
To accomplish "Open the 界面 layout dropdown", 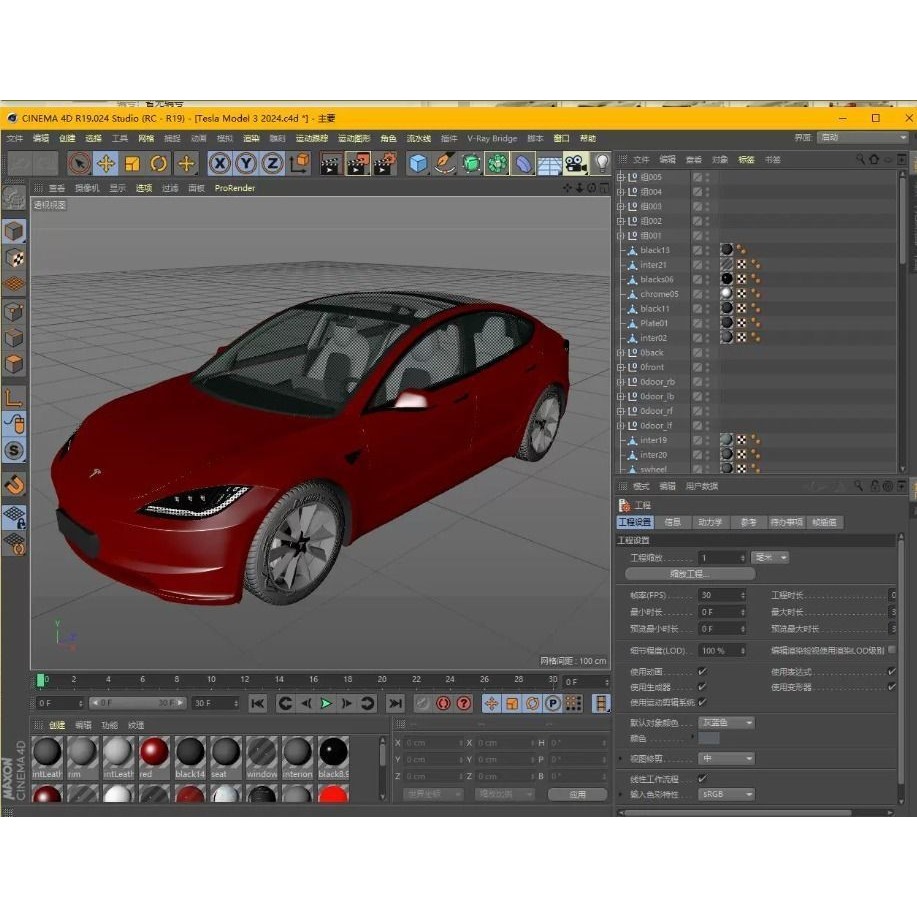I will click(861, 137).
